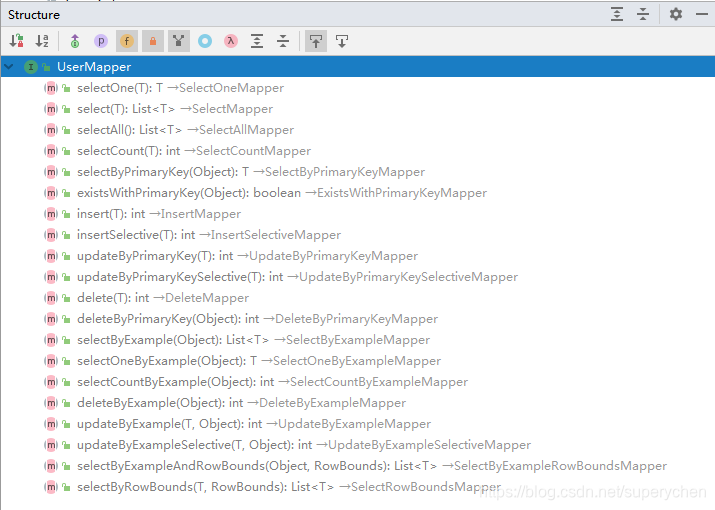Click the method icon beside selectAll()
Viewport: 715px width, 510px height.
pyautogui.click(x=51, y=130)
